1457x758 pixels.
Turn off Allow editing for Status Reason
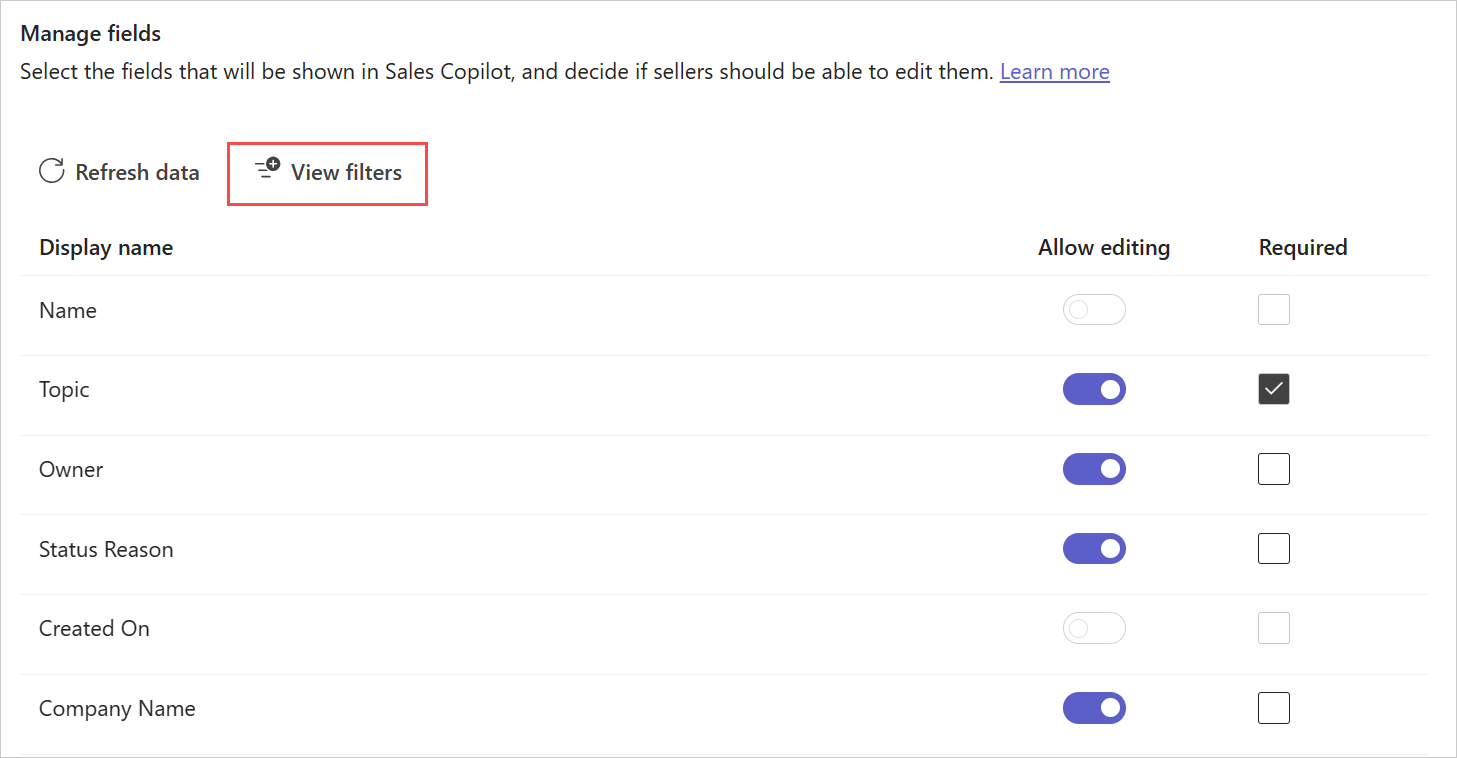point(1094,548)
